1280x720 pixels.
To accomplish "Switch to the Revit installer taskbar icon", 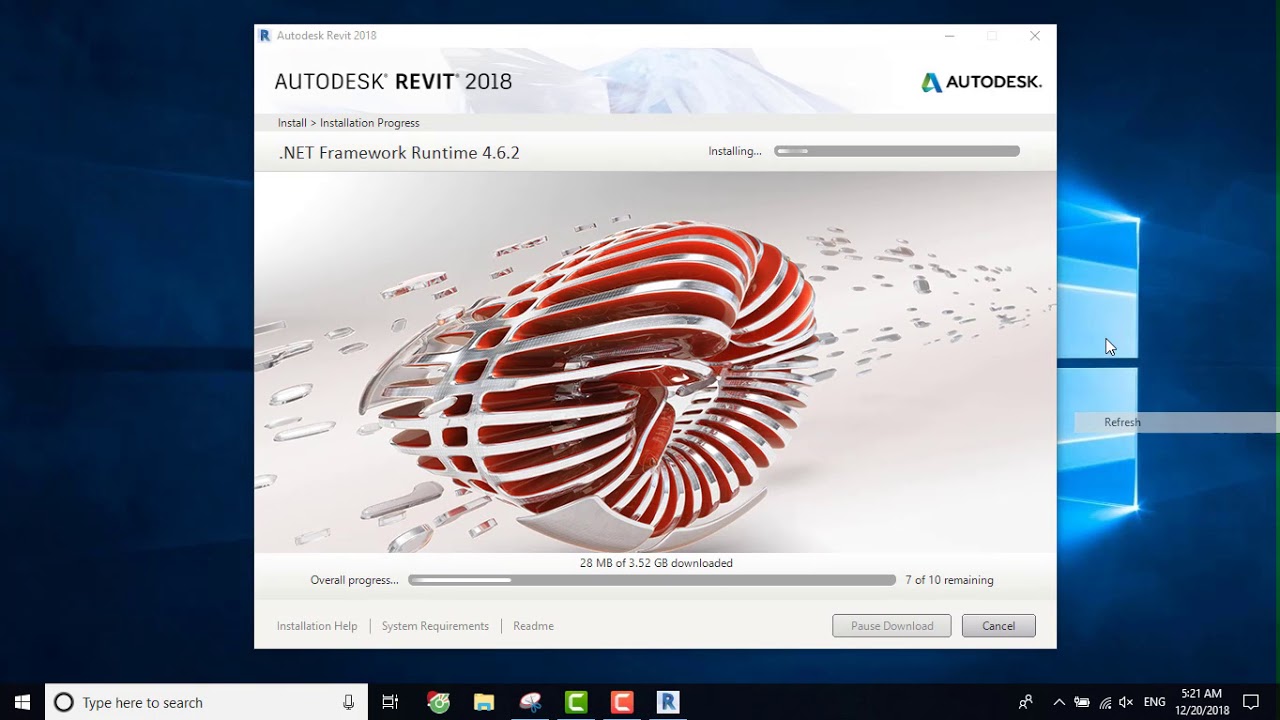I will click(668, 702).
